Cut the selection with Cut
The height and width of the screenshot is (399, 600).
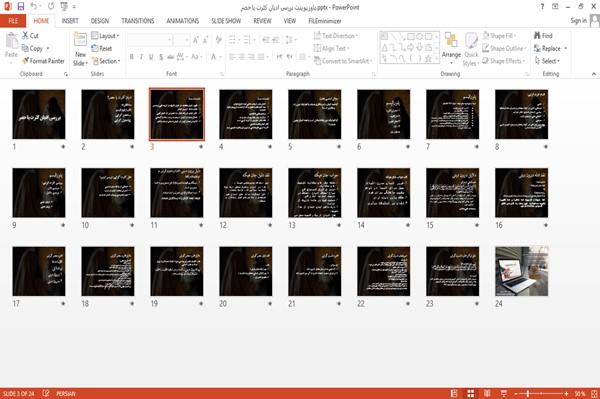click(x=30, y=36)
